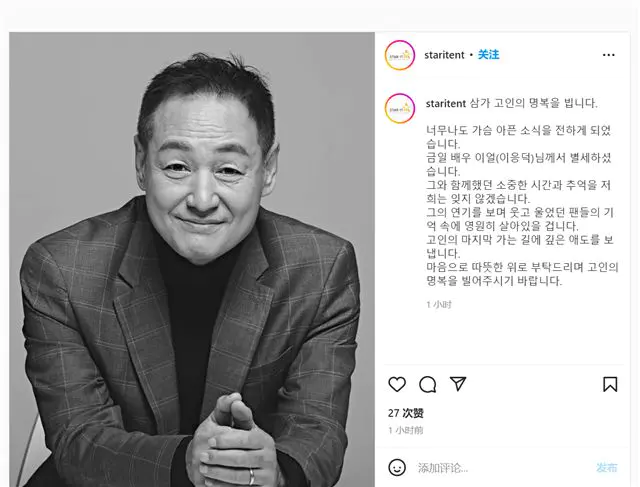640x487 pixels.
Task: Click the staritent avatar in post header
Action: (400, 55)
